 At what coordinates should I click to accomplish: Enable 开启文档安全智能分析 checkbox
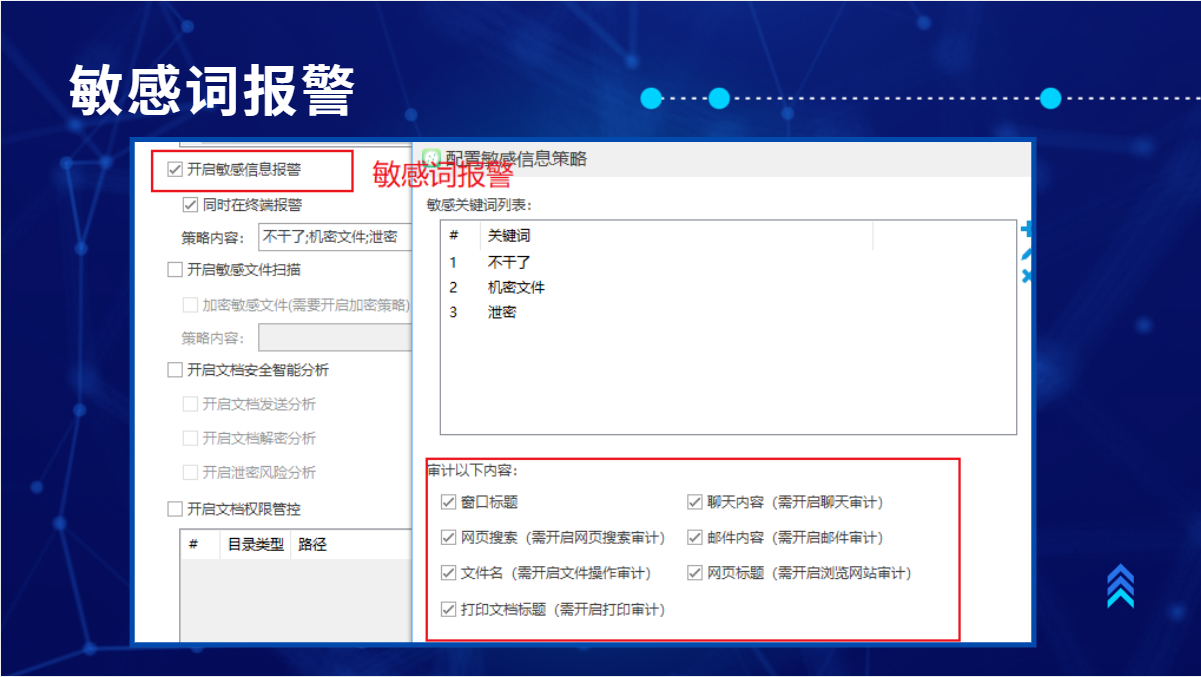[175, 370]
